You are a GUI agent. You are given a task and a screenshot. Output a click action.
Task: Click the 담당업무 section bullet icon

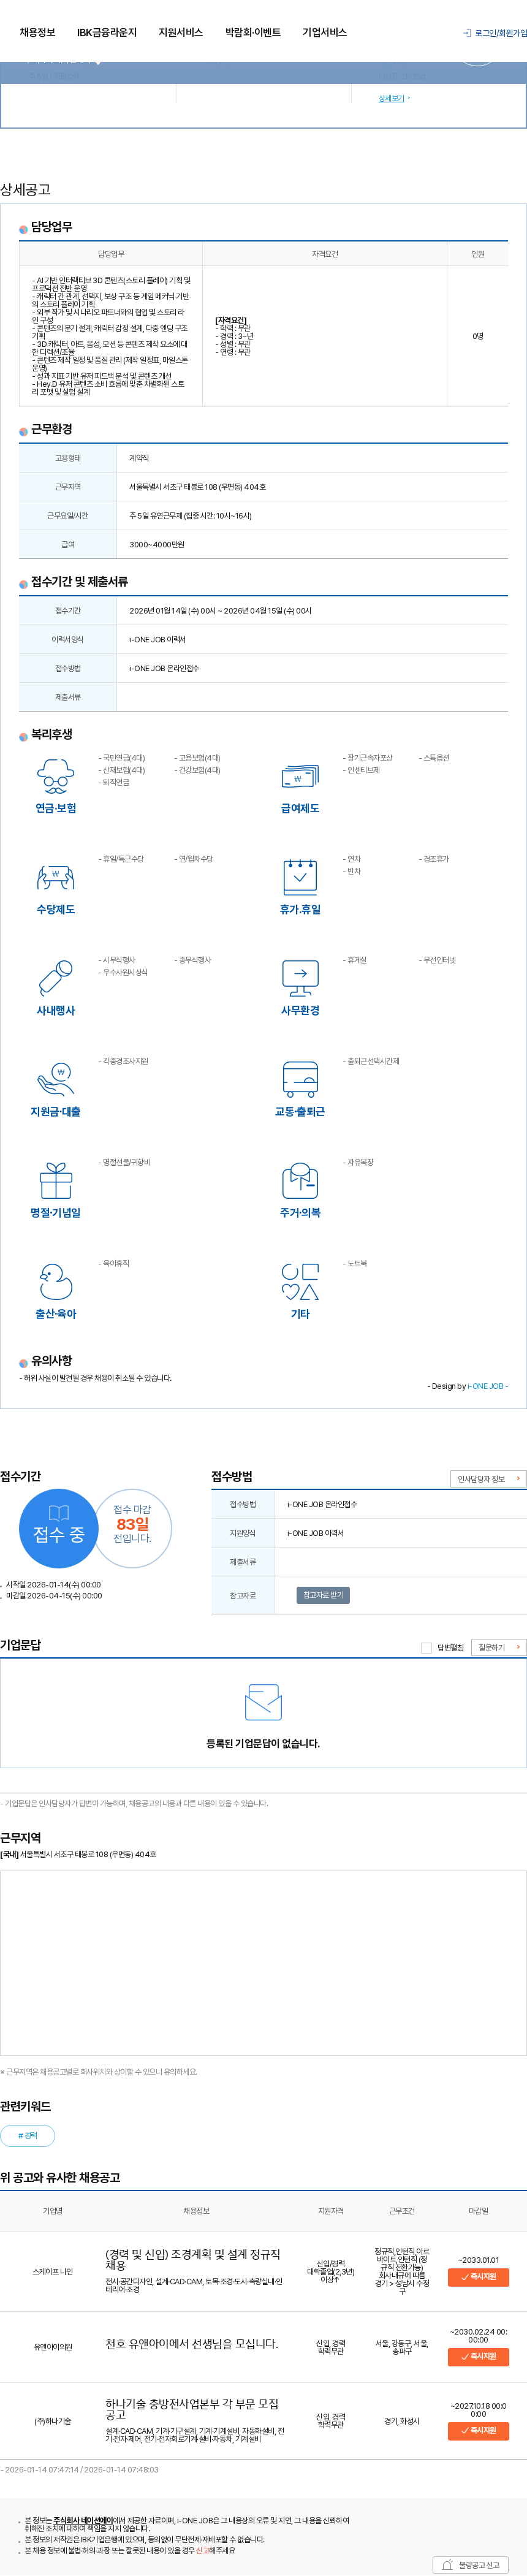point(23,229)
